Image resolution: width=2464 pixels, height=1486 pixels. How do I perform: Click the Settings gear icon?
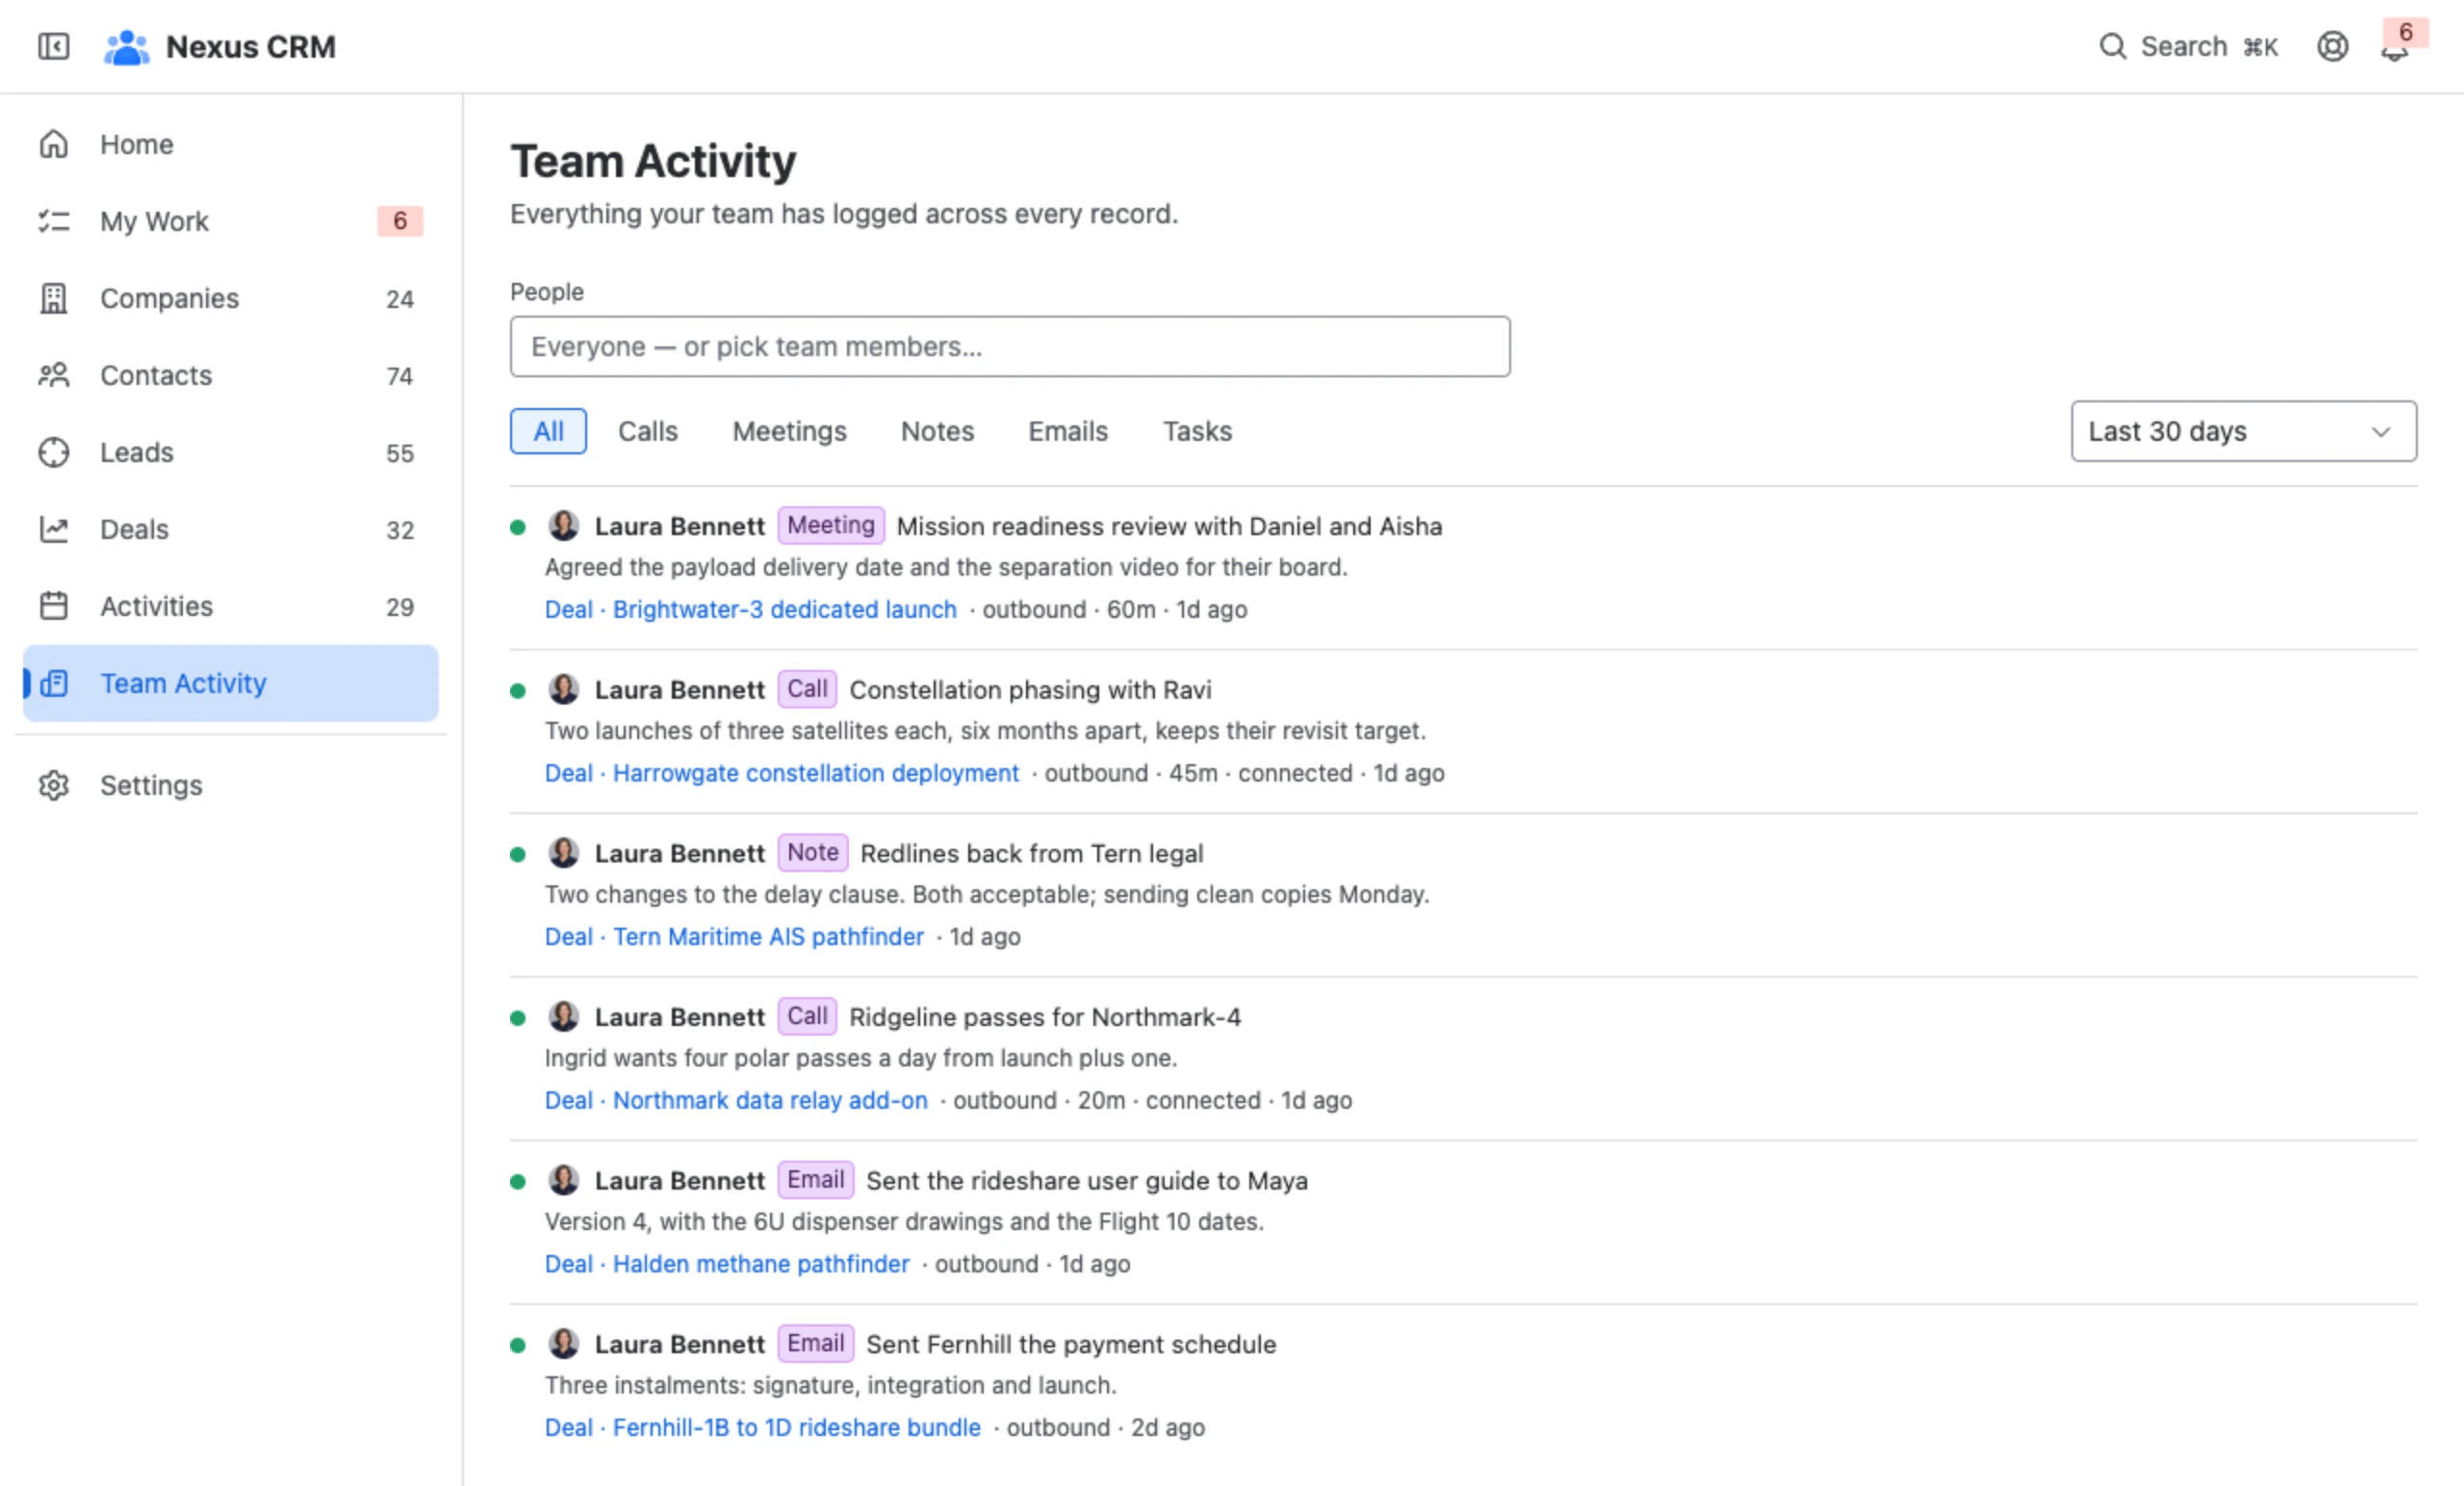click(54, 785)
